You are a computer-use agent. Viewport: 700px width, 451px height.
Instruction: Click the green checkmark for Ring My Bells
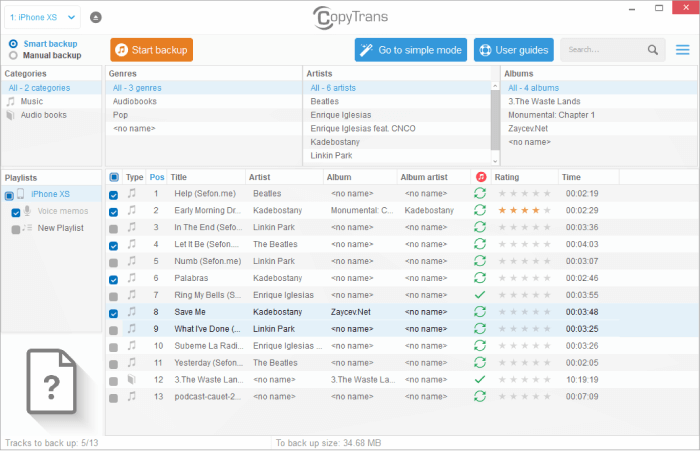(x=480, y=295)
